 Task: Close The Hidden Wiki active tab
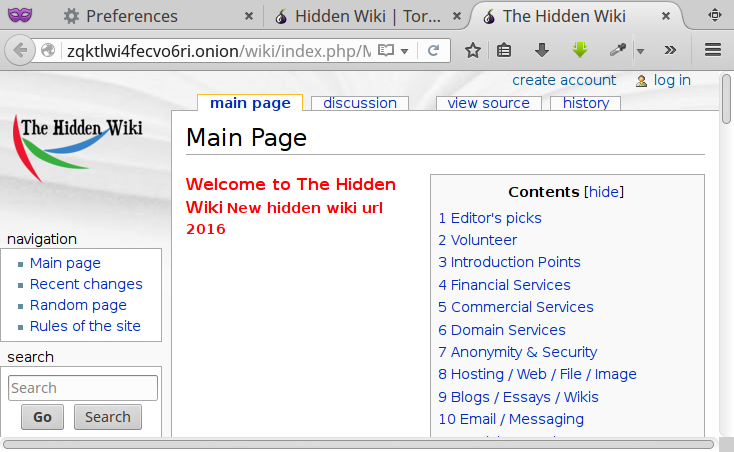tap(666, 16)
